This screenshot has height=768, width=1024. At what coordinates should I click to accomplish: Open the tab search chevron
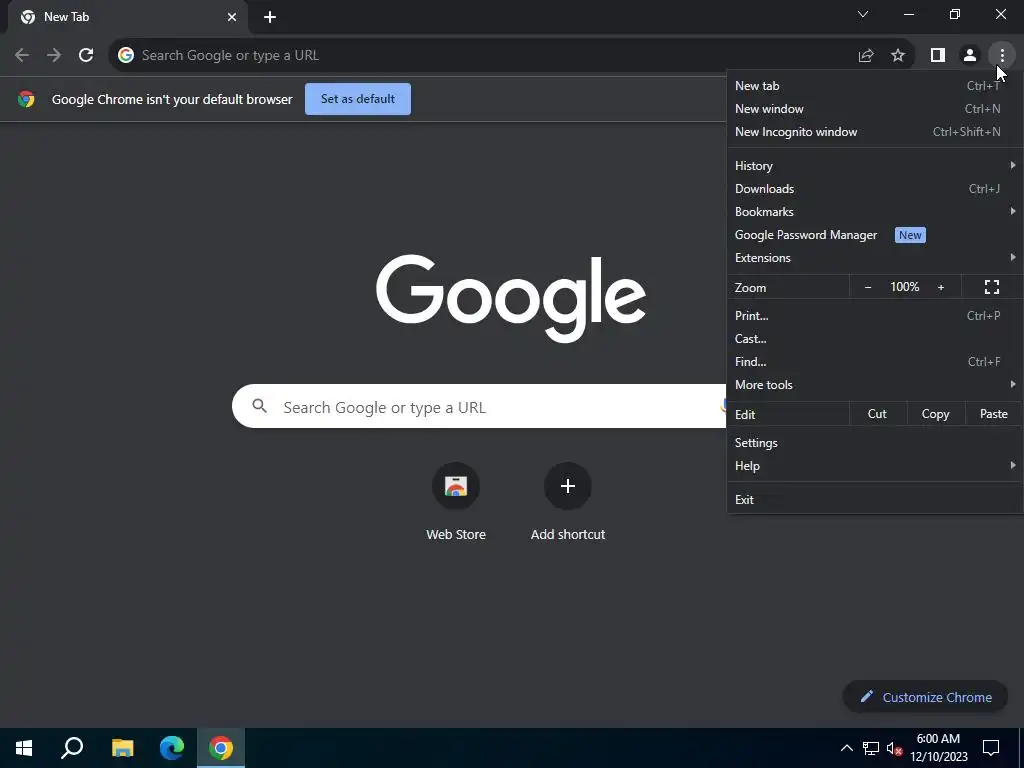click(863, 14)
